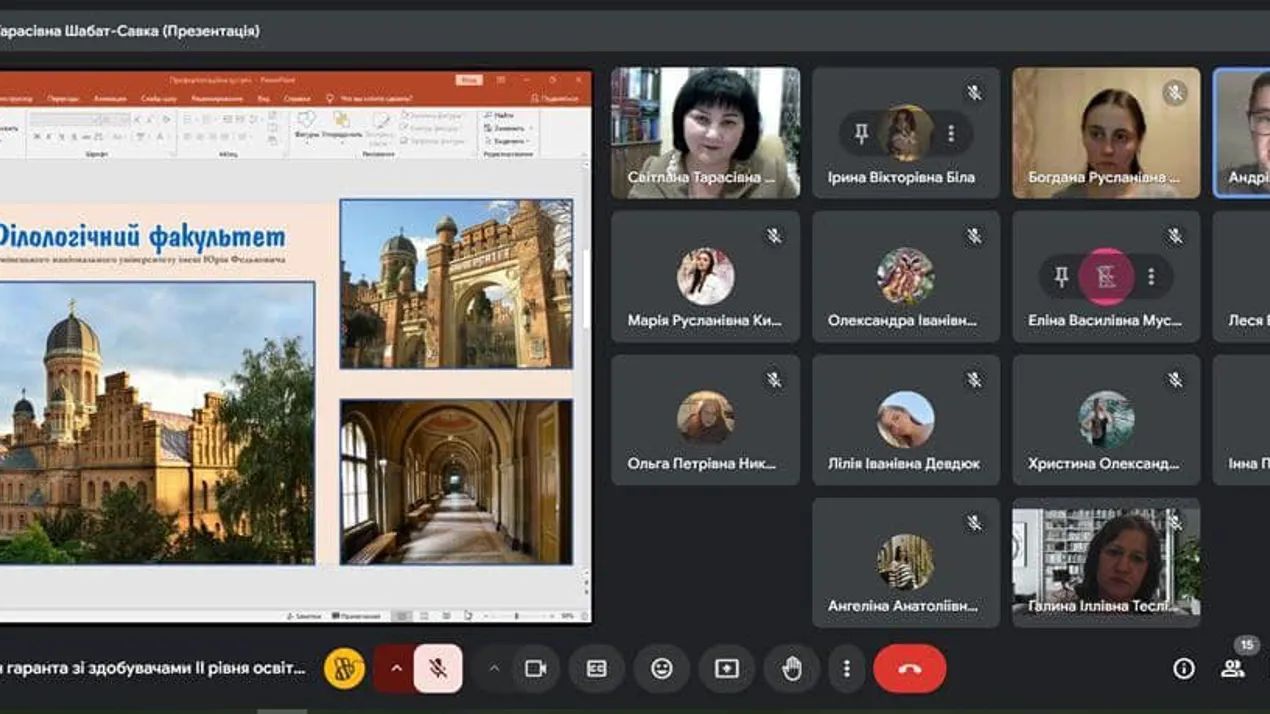Click the ribbon display options icon in PowerPoint
This screenshot has width=1270, height=714.
pyautogui.click(x=503, y=80)
